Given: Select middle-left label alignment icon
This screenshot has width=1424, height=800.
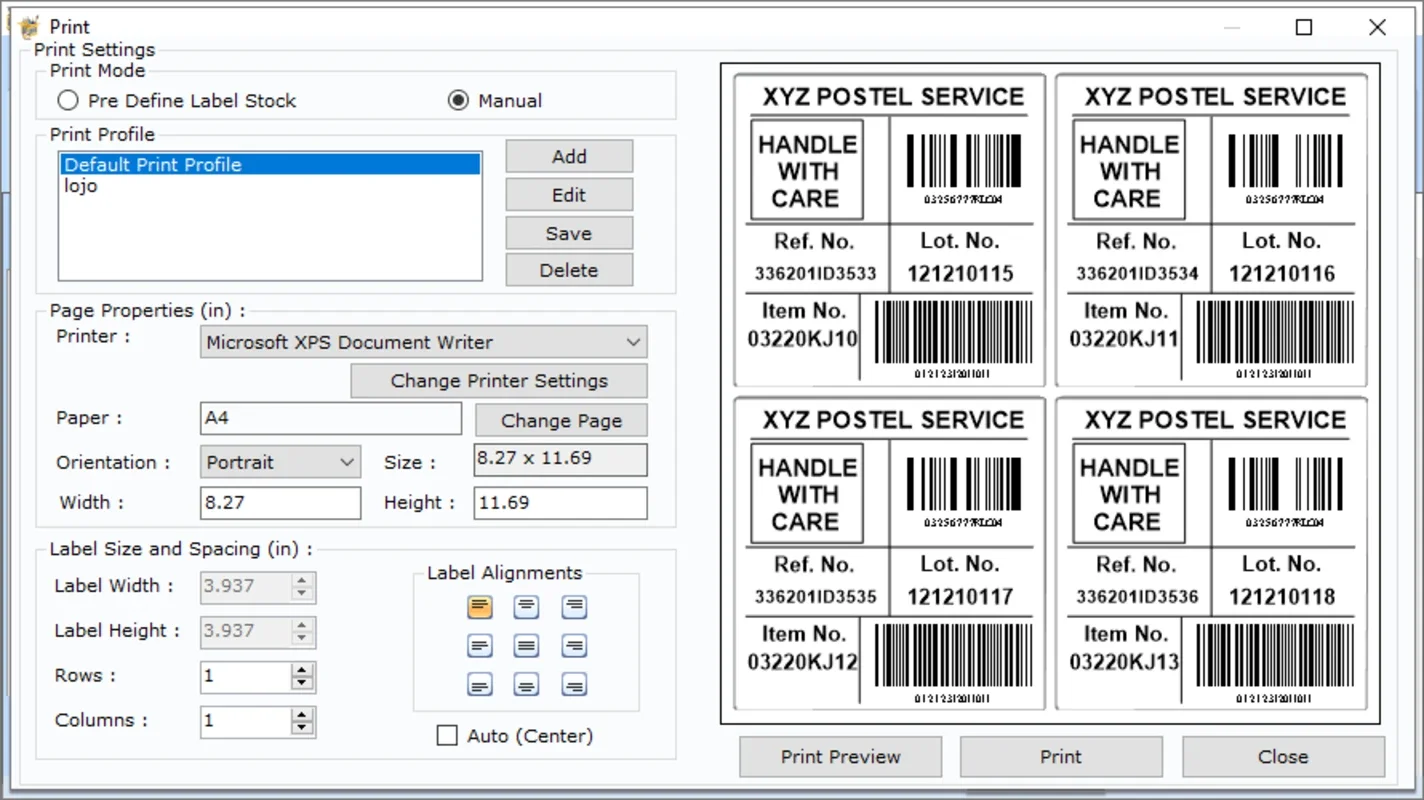Looking at the screenshot, I should tap(480, 646).
